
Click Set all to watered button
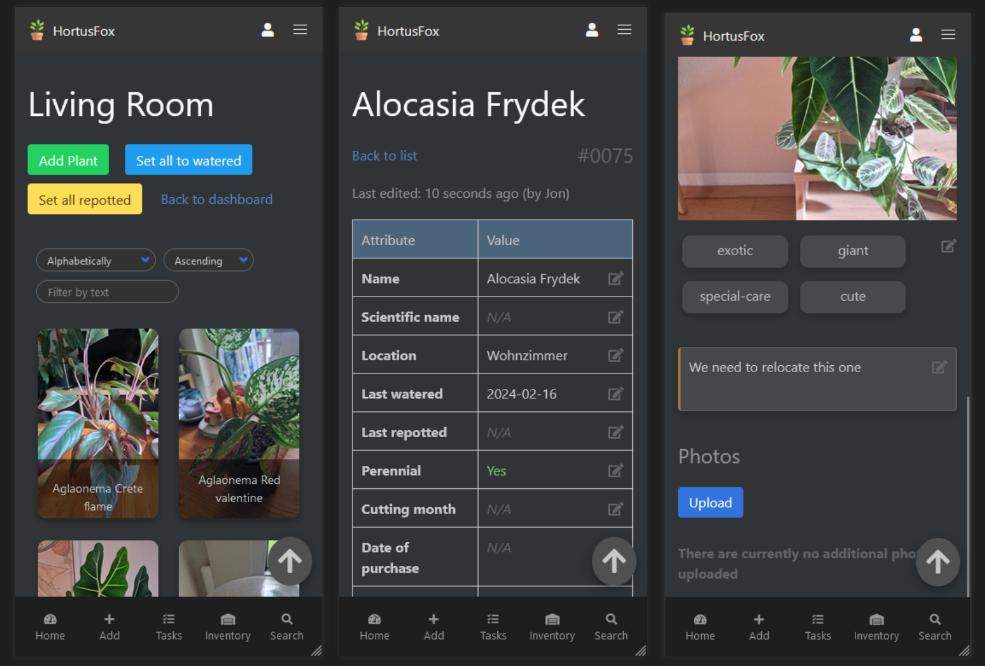(x=188, y=160)
